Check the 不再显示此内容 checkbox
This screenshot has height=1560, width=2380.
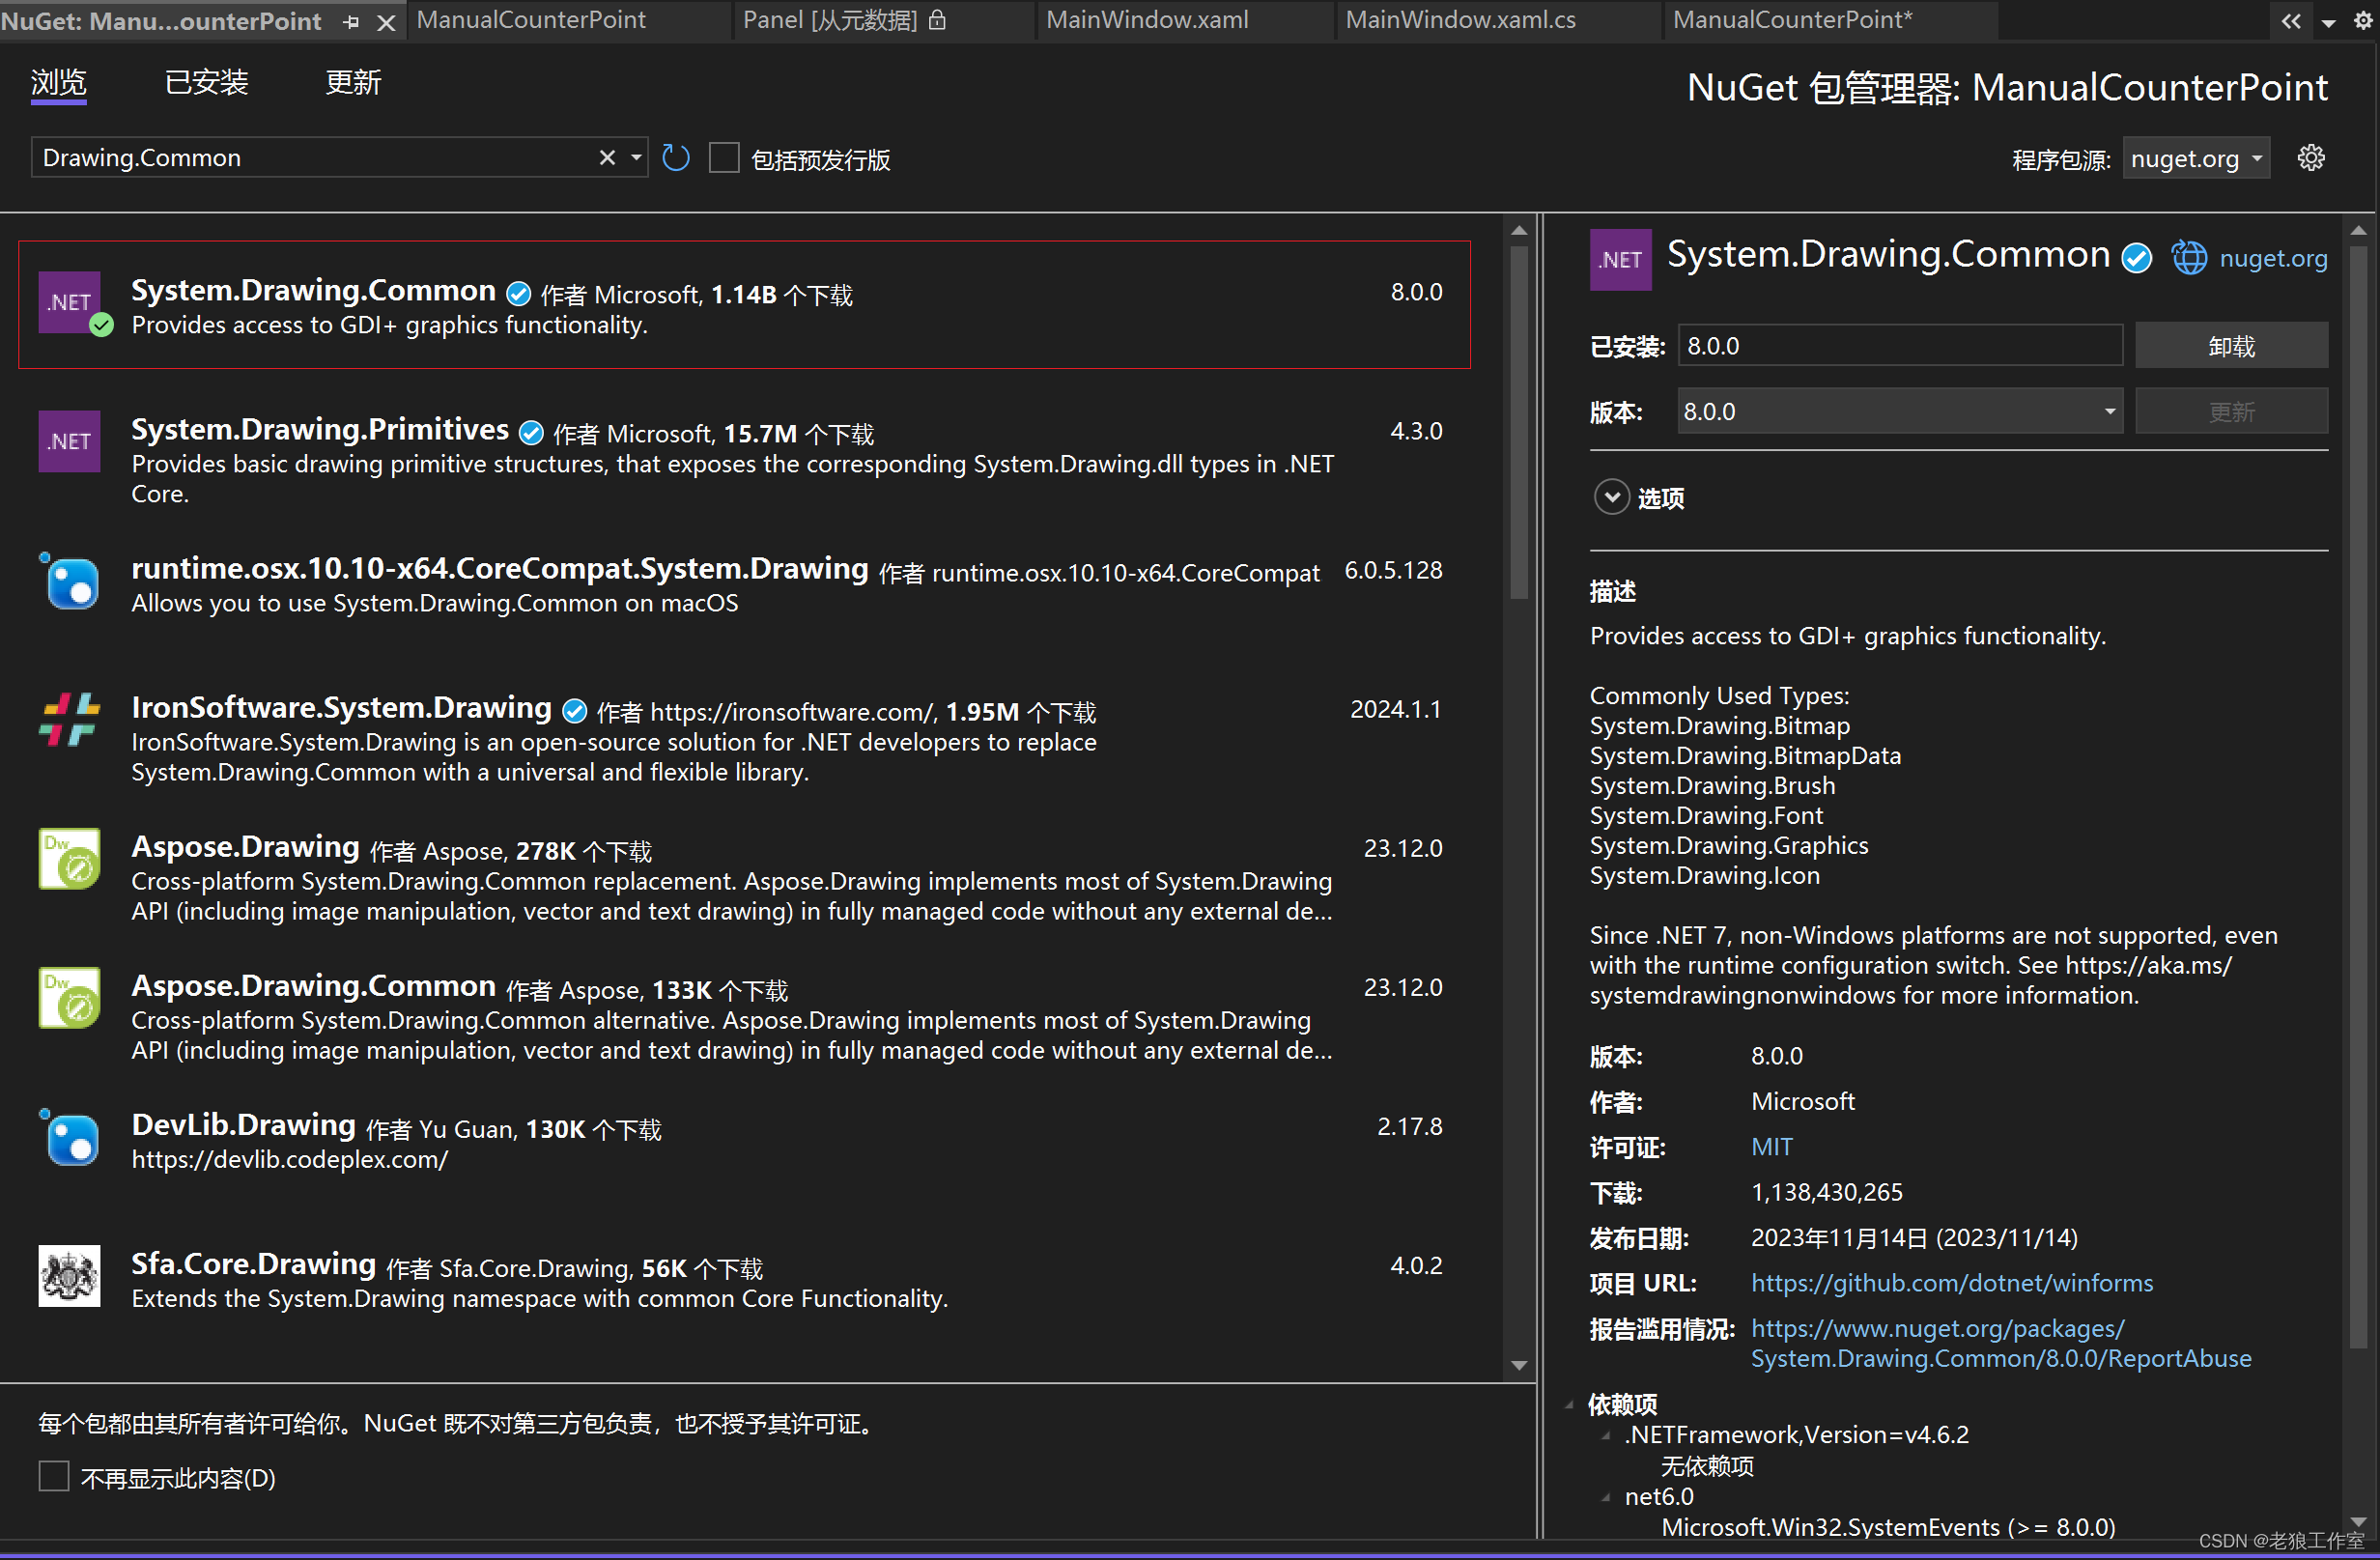point(54,1476)
